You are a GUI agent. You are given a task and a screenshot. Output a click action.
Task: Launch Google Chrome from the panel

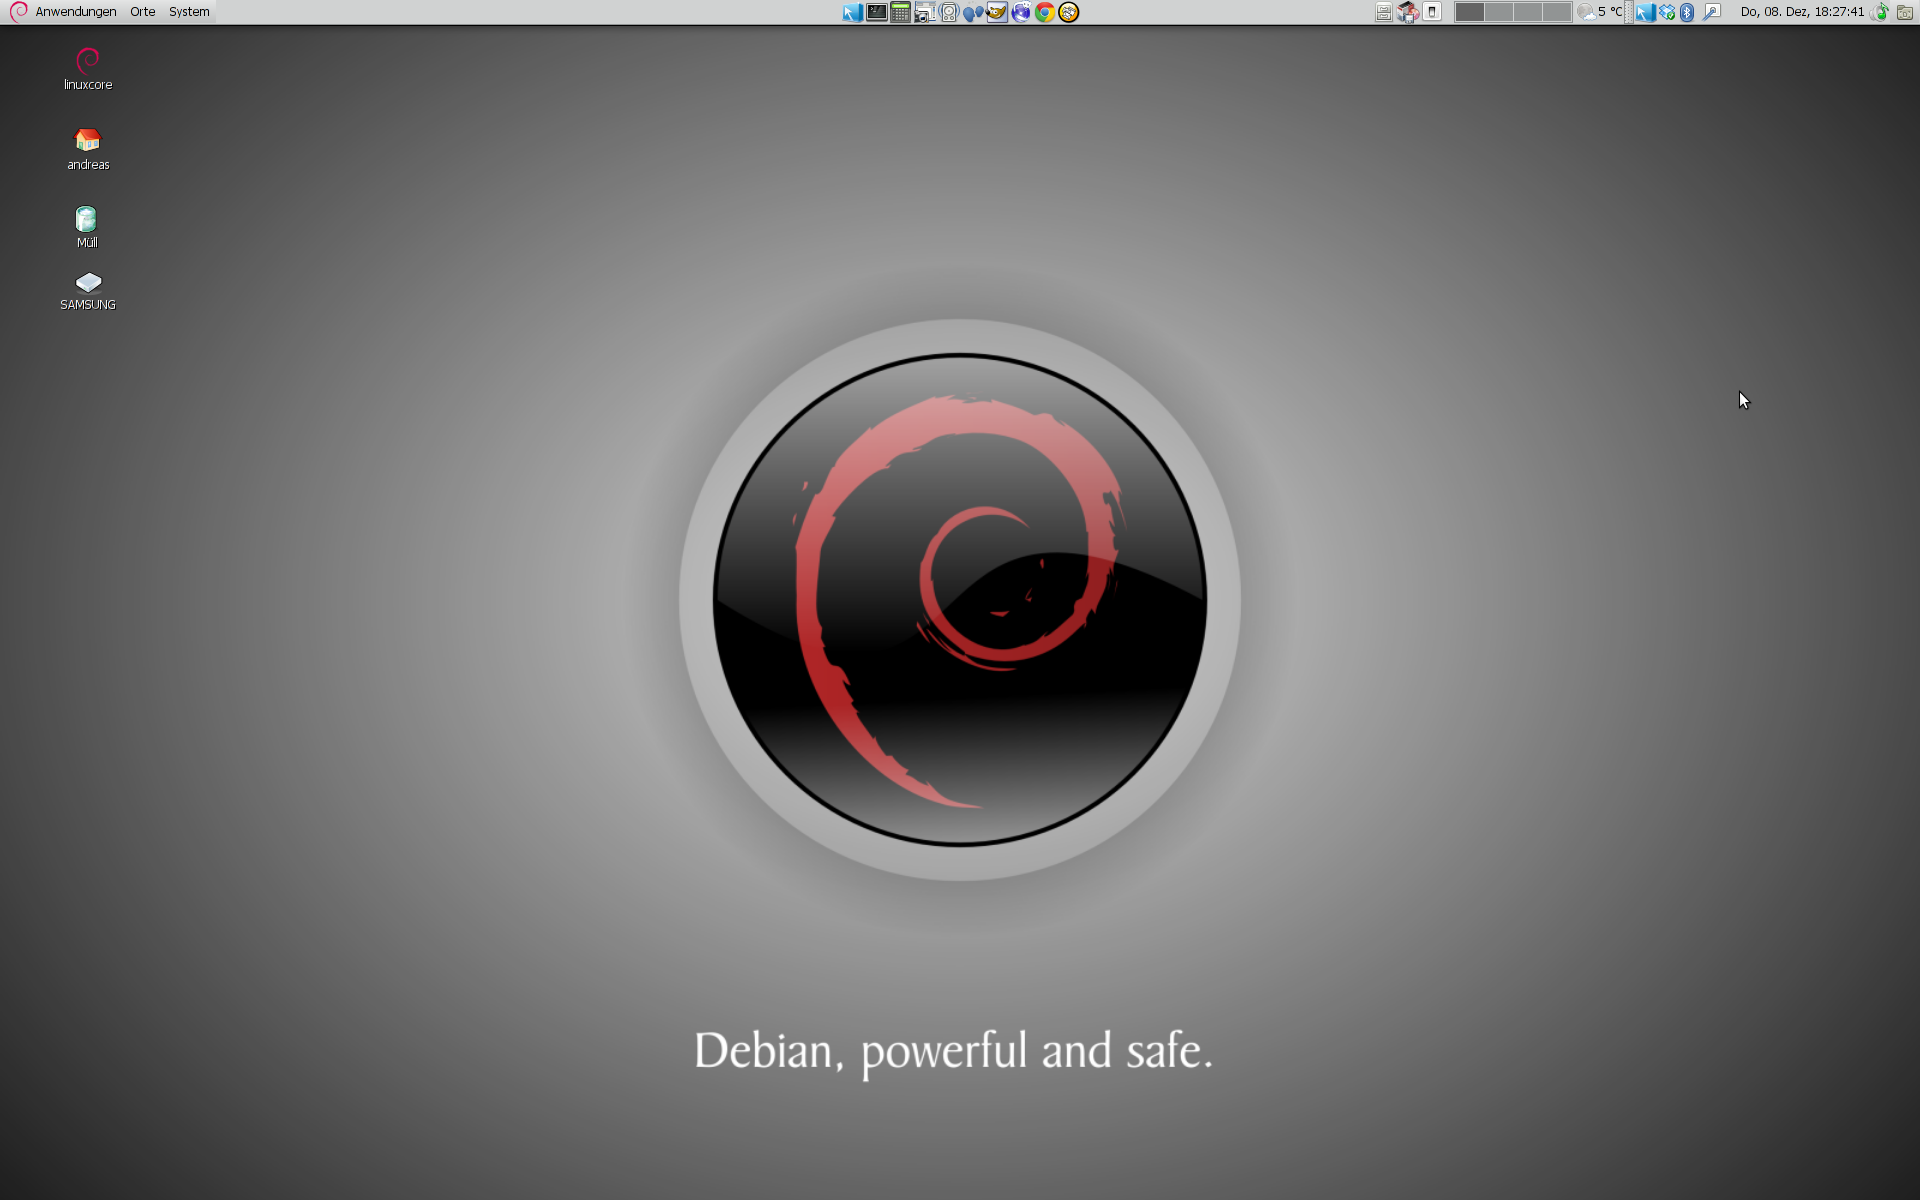(x=1045, y=12)
